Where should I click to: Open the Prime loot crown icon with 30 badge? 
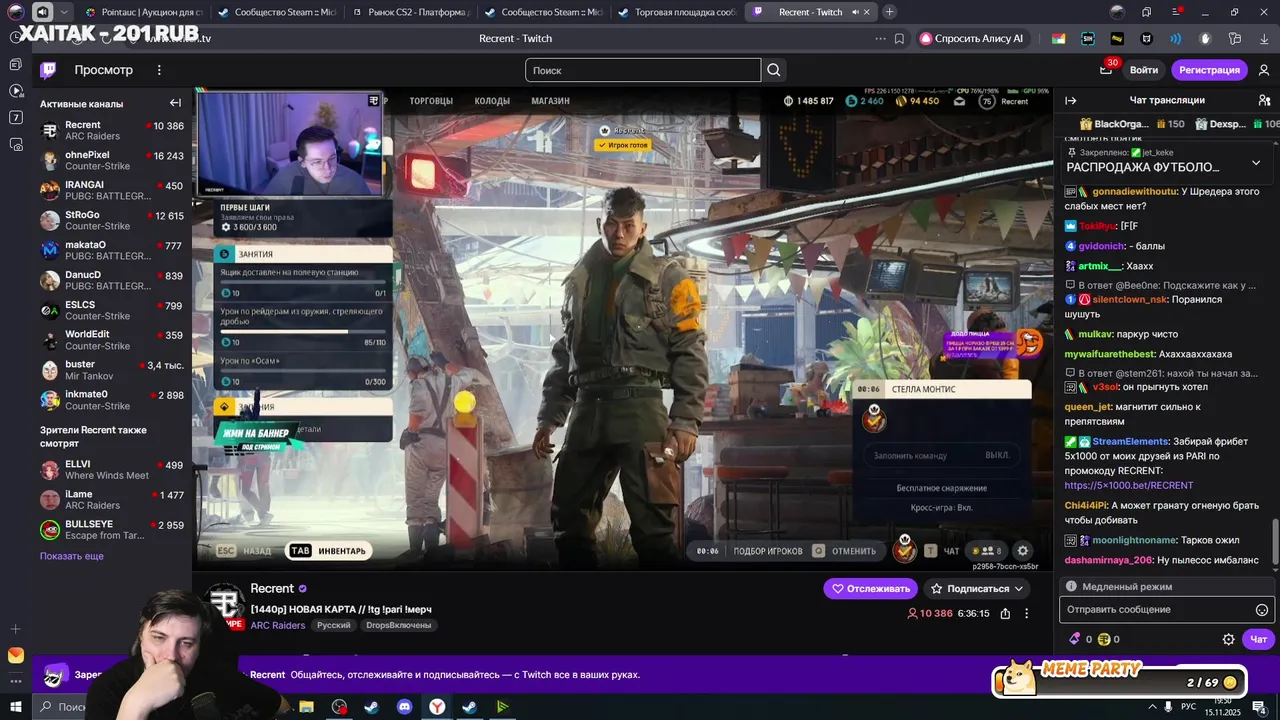pos(1107,69)
